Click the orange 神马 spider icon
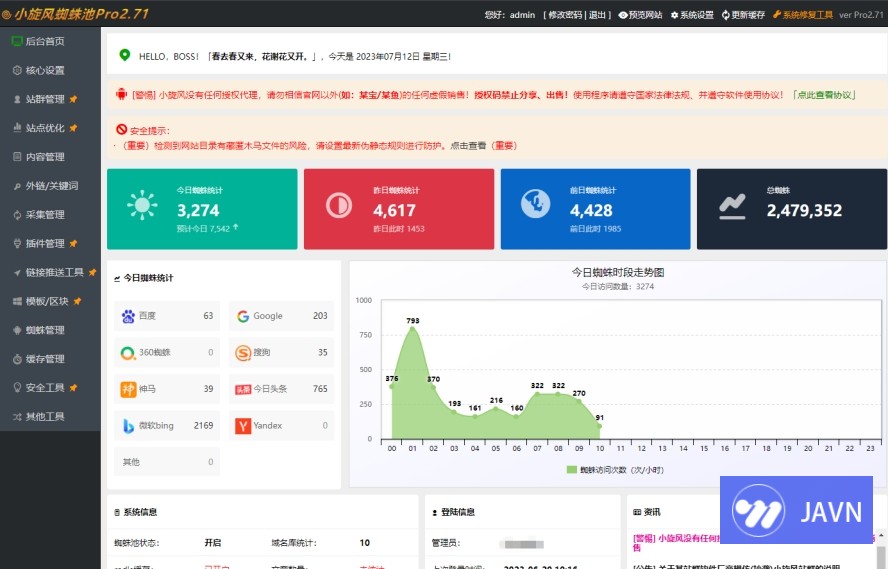Screen dimensions: 888x569 [x=128, y=389]
